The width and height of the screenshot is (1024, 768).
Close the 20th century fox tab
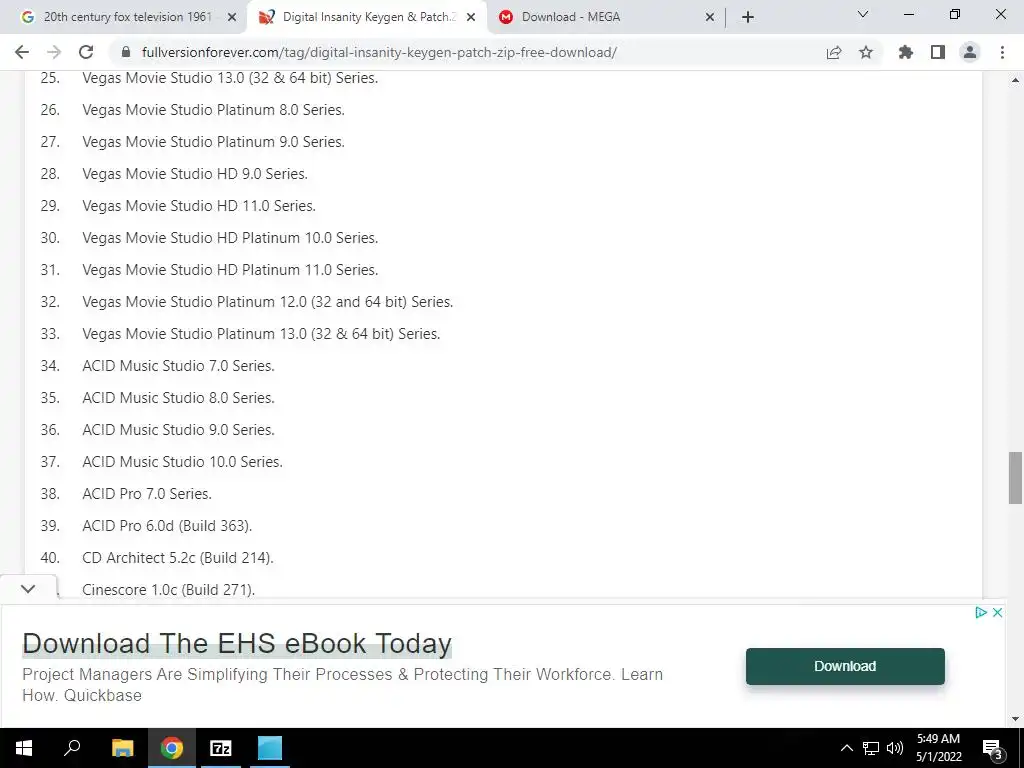click(232, 18)
